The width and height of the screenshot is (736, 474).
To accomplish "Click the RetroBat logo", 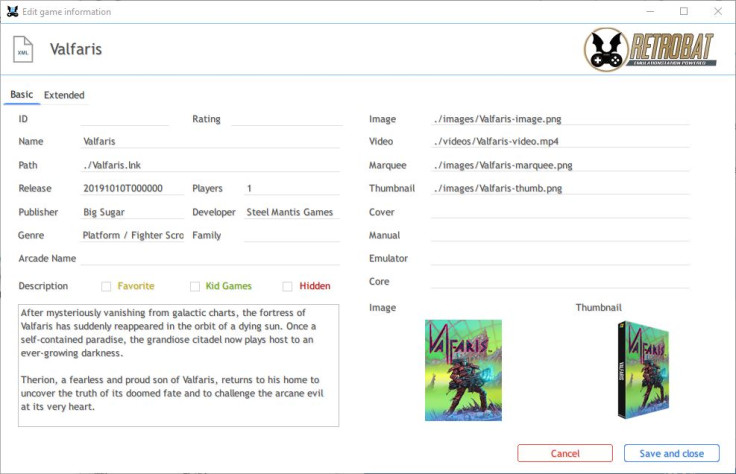I will pyautogui.click(x=651, y=49).
